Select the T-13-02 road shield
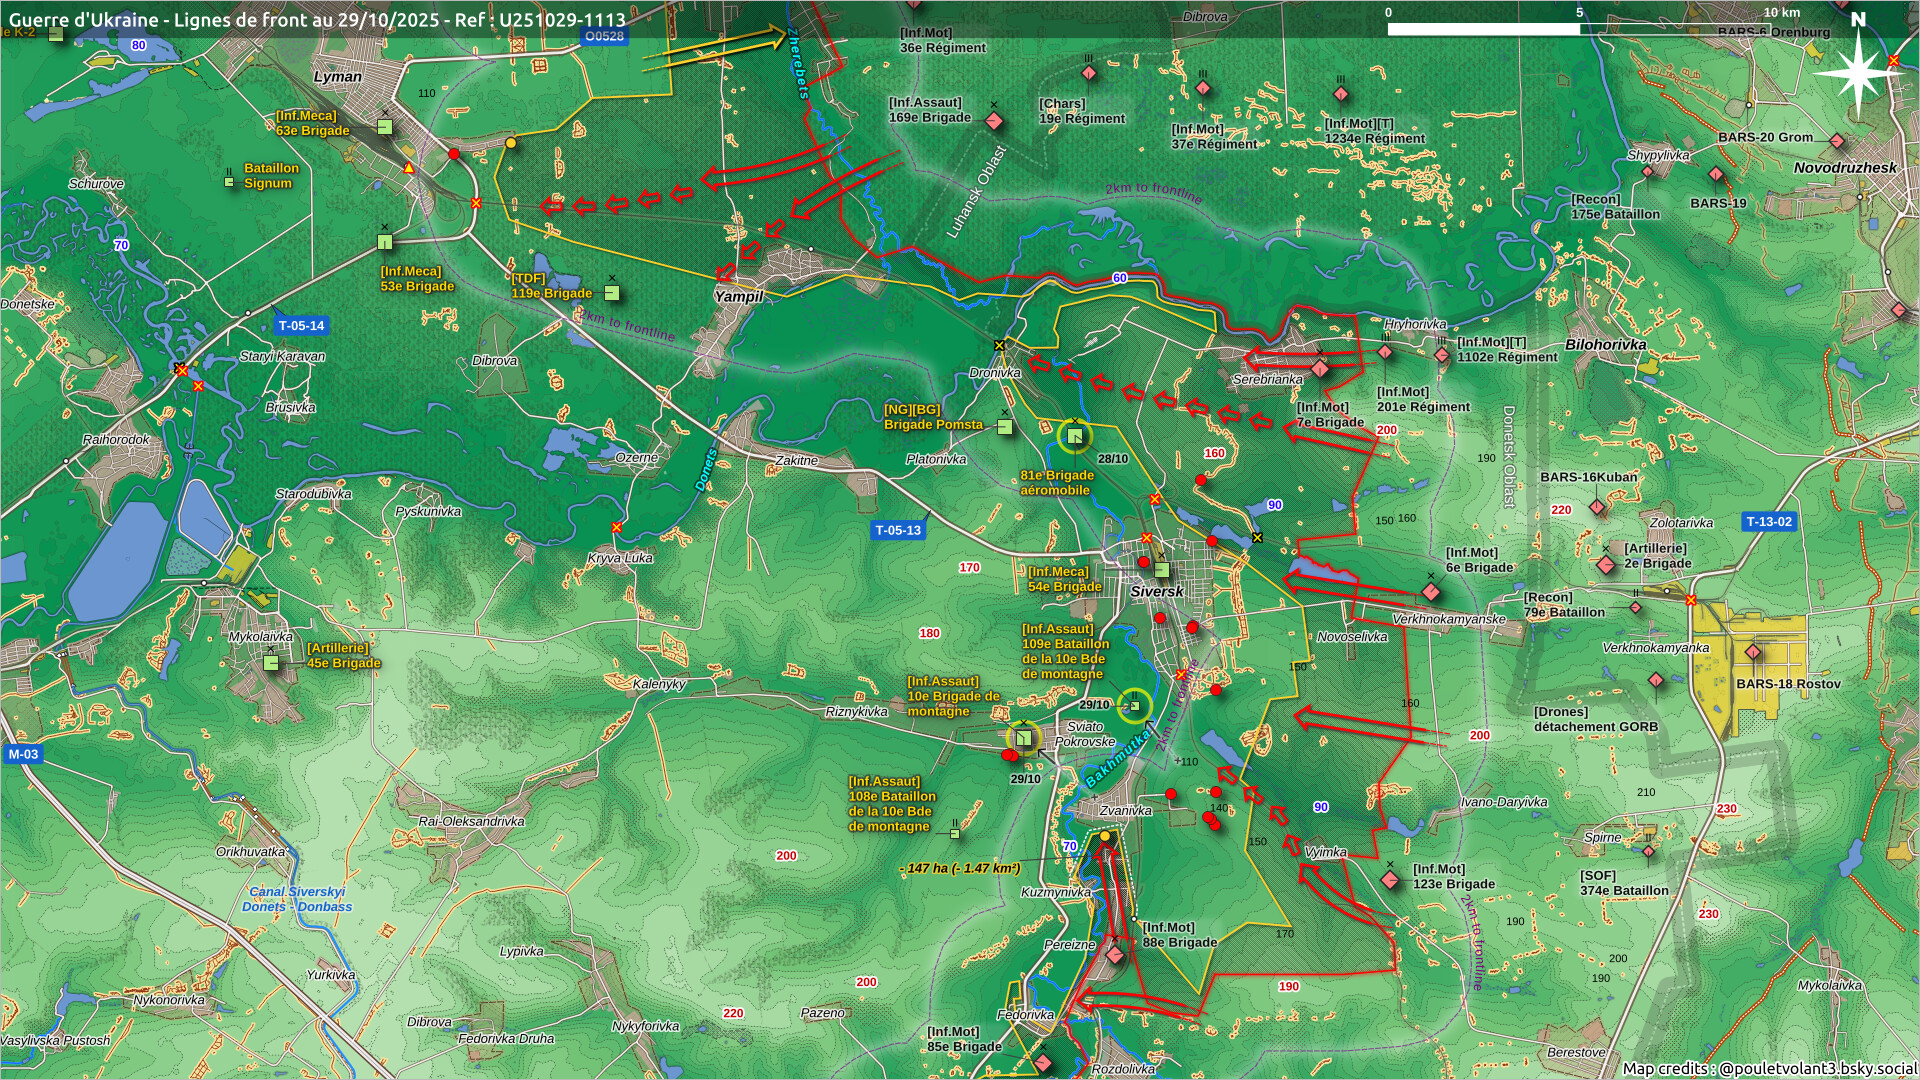 pos(1768,522)
